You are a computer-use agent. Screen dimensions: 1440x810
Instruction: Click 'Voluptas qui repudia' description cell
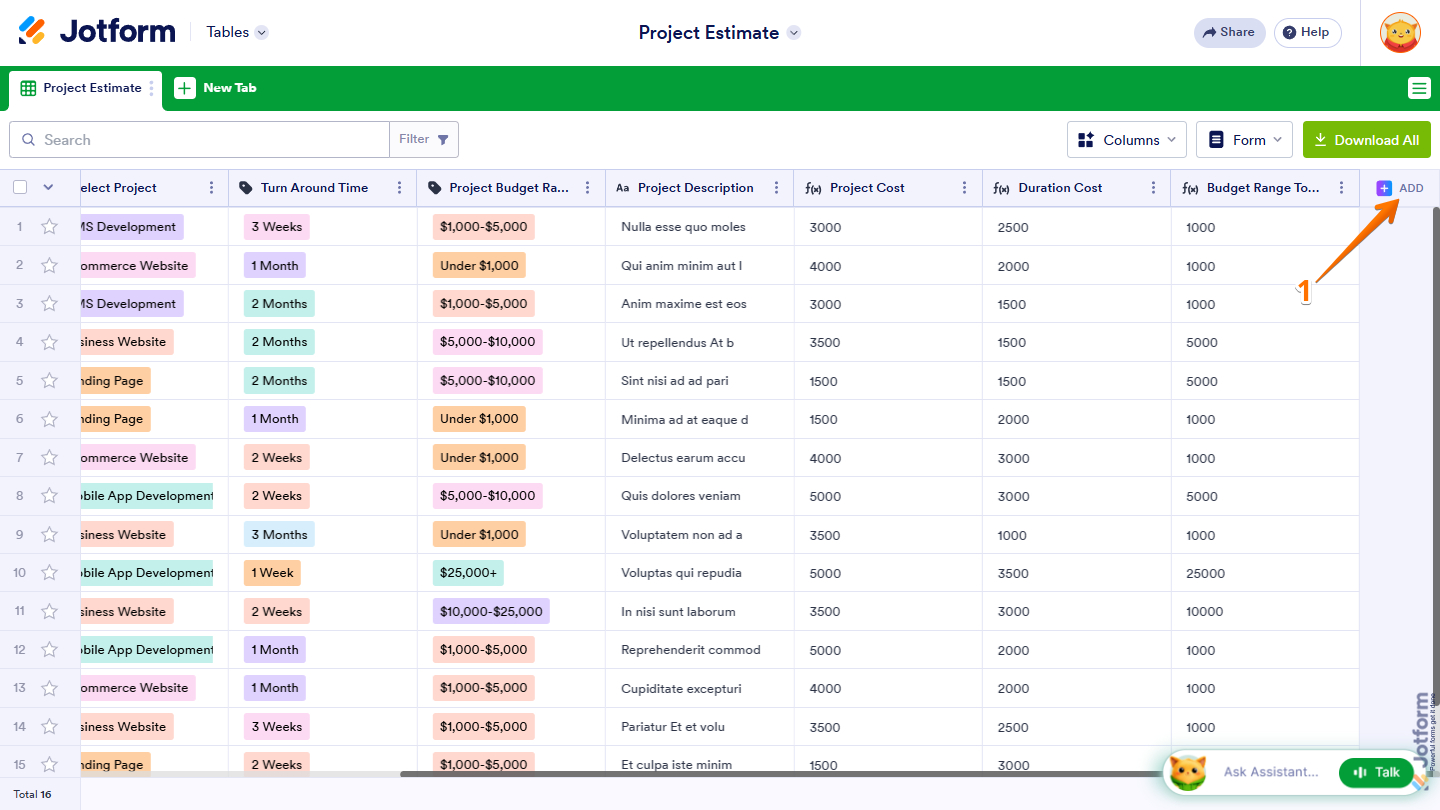(x=700, y=573)
